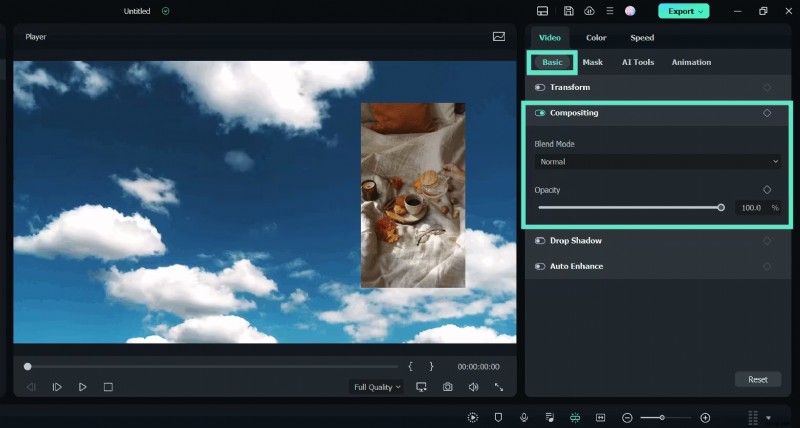Click the save project icon
This screenshot has height=428, width=800.
point(569,11)
